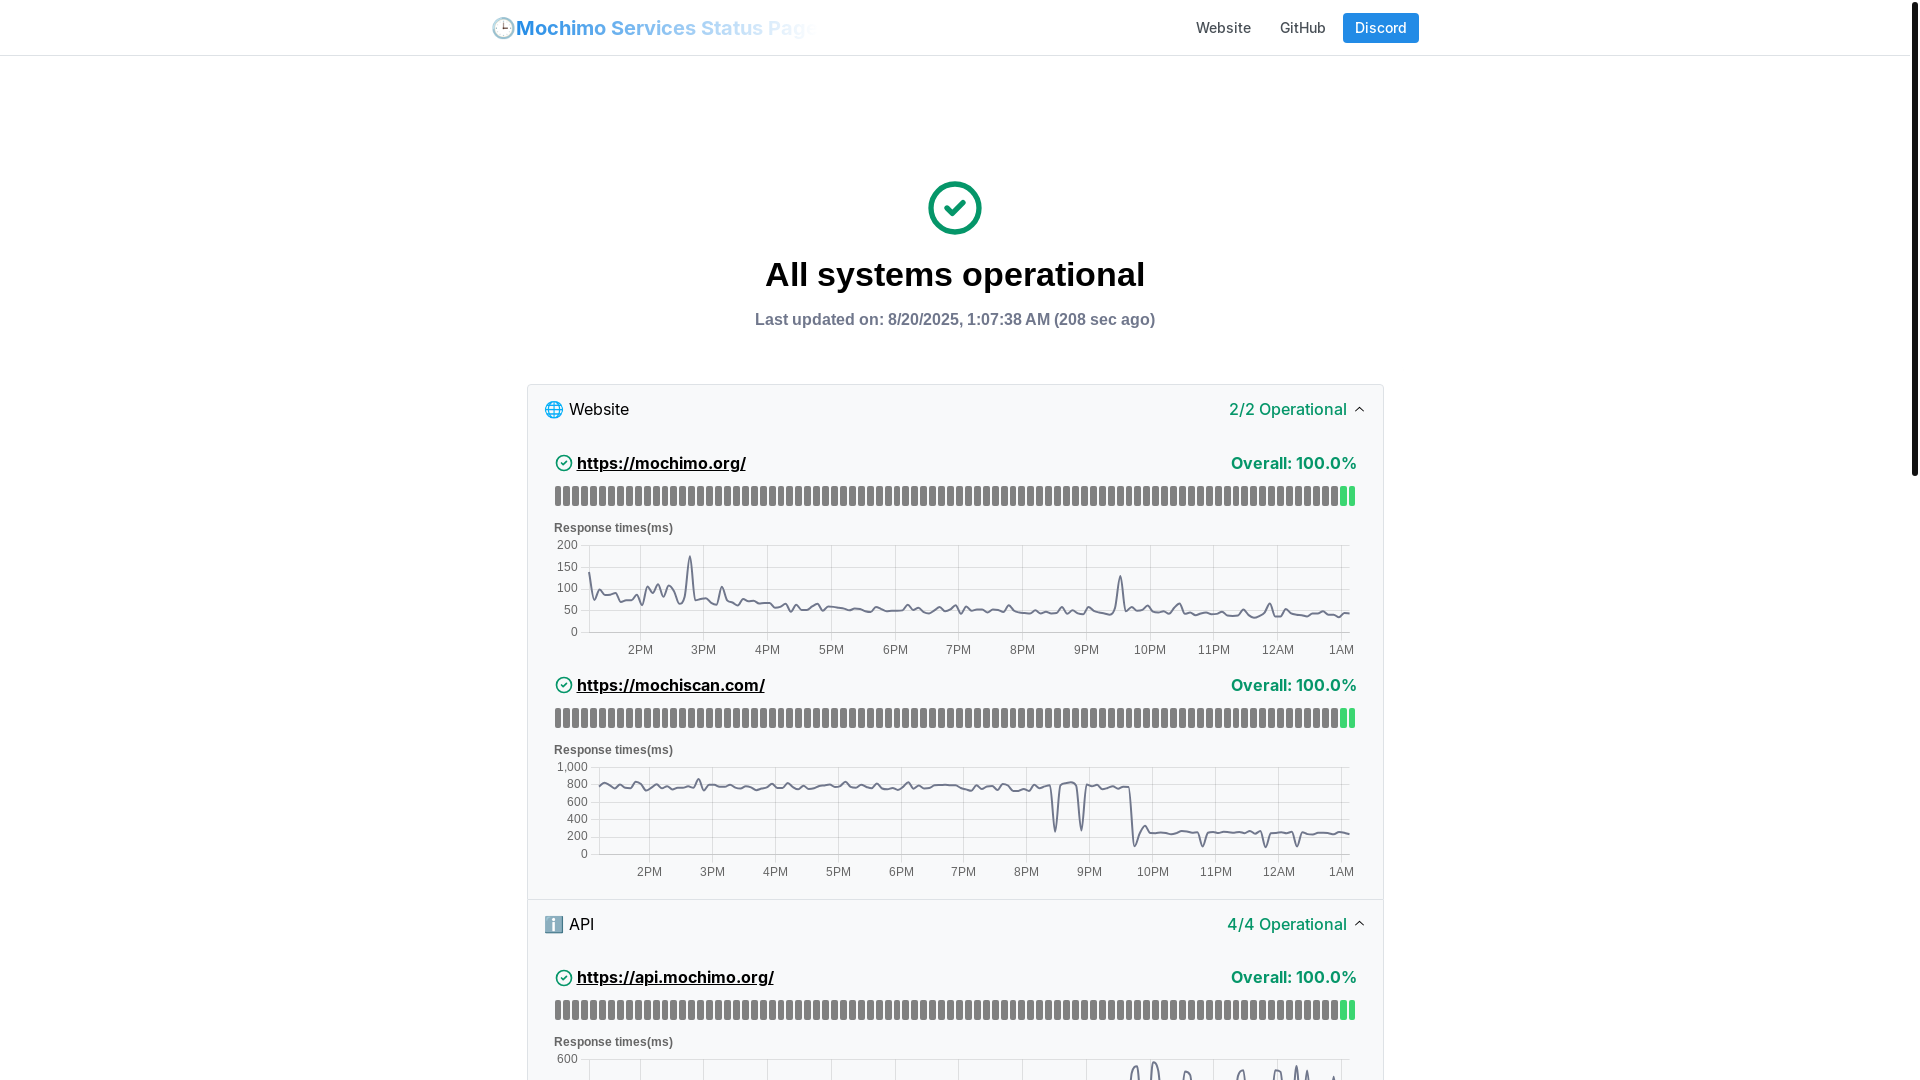Click Overall: 100.0% for api.mochimo.org
The height and width of the screenshot is (1080, 1920).
point(1293,977)
